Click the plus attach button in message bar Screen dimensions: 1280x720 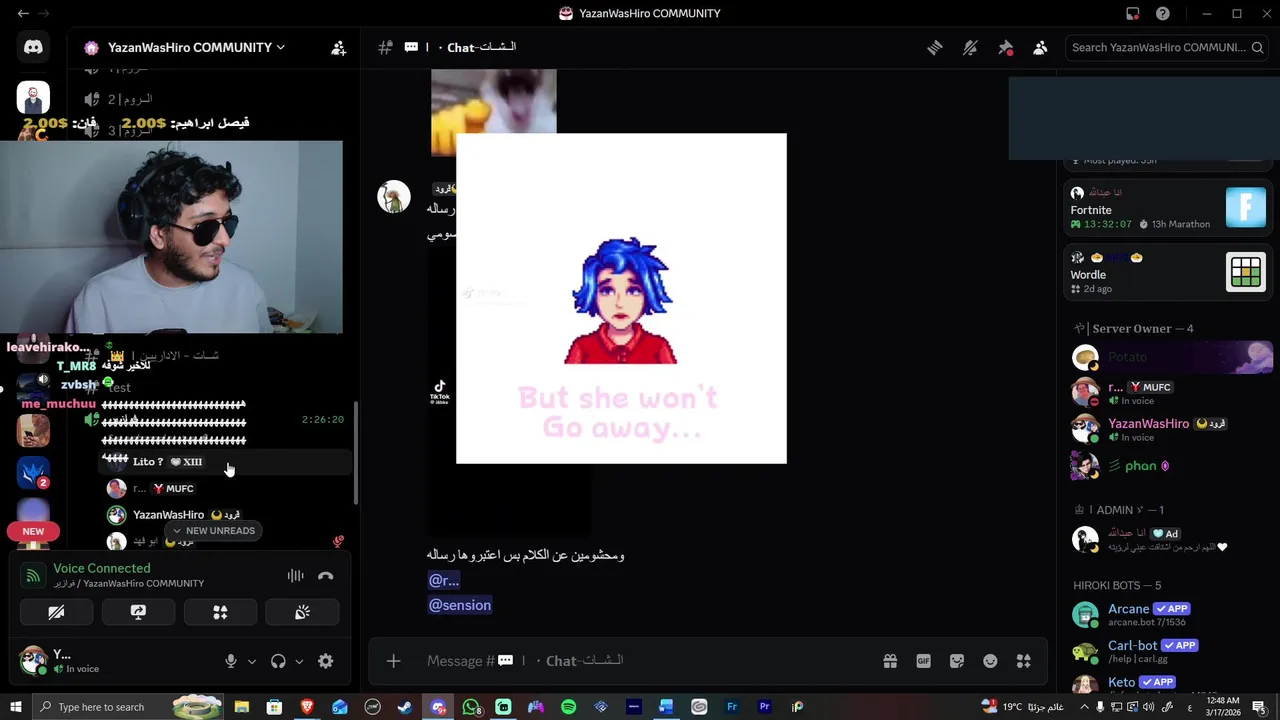pyautogui.click(x=393, y=661)
